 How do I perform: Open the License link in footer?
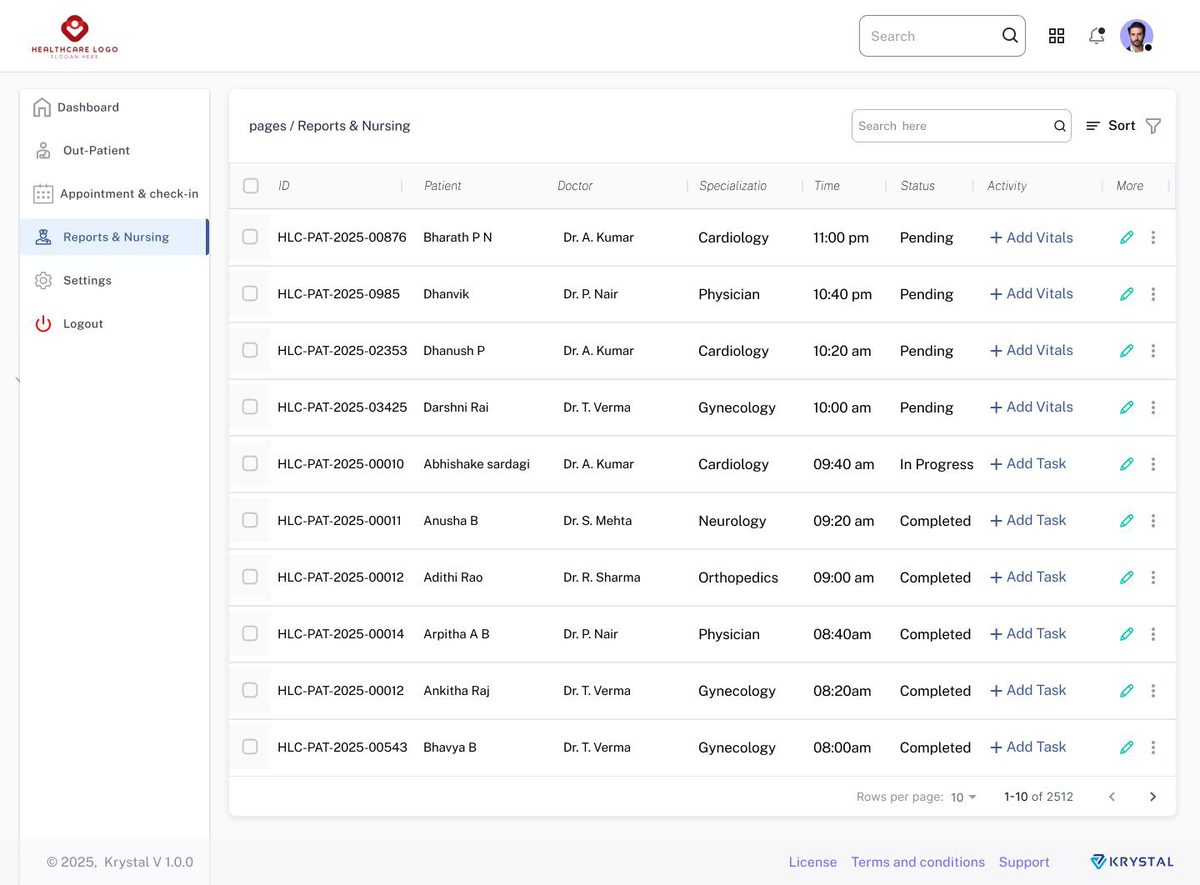pos(813,862)
